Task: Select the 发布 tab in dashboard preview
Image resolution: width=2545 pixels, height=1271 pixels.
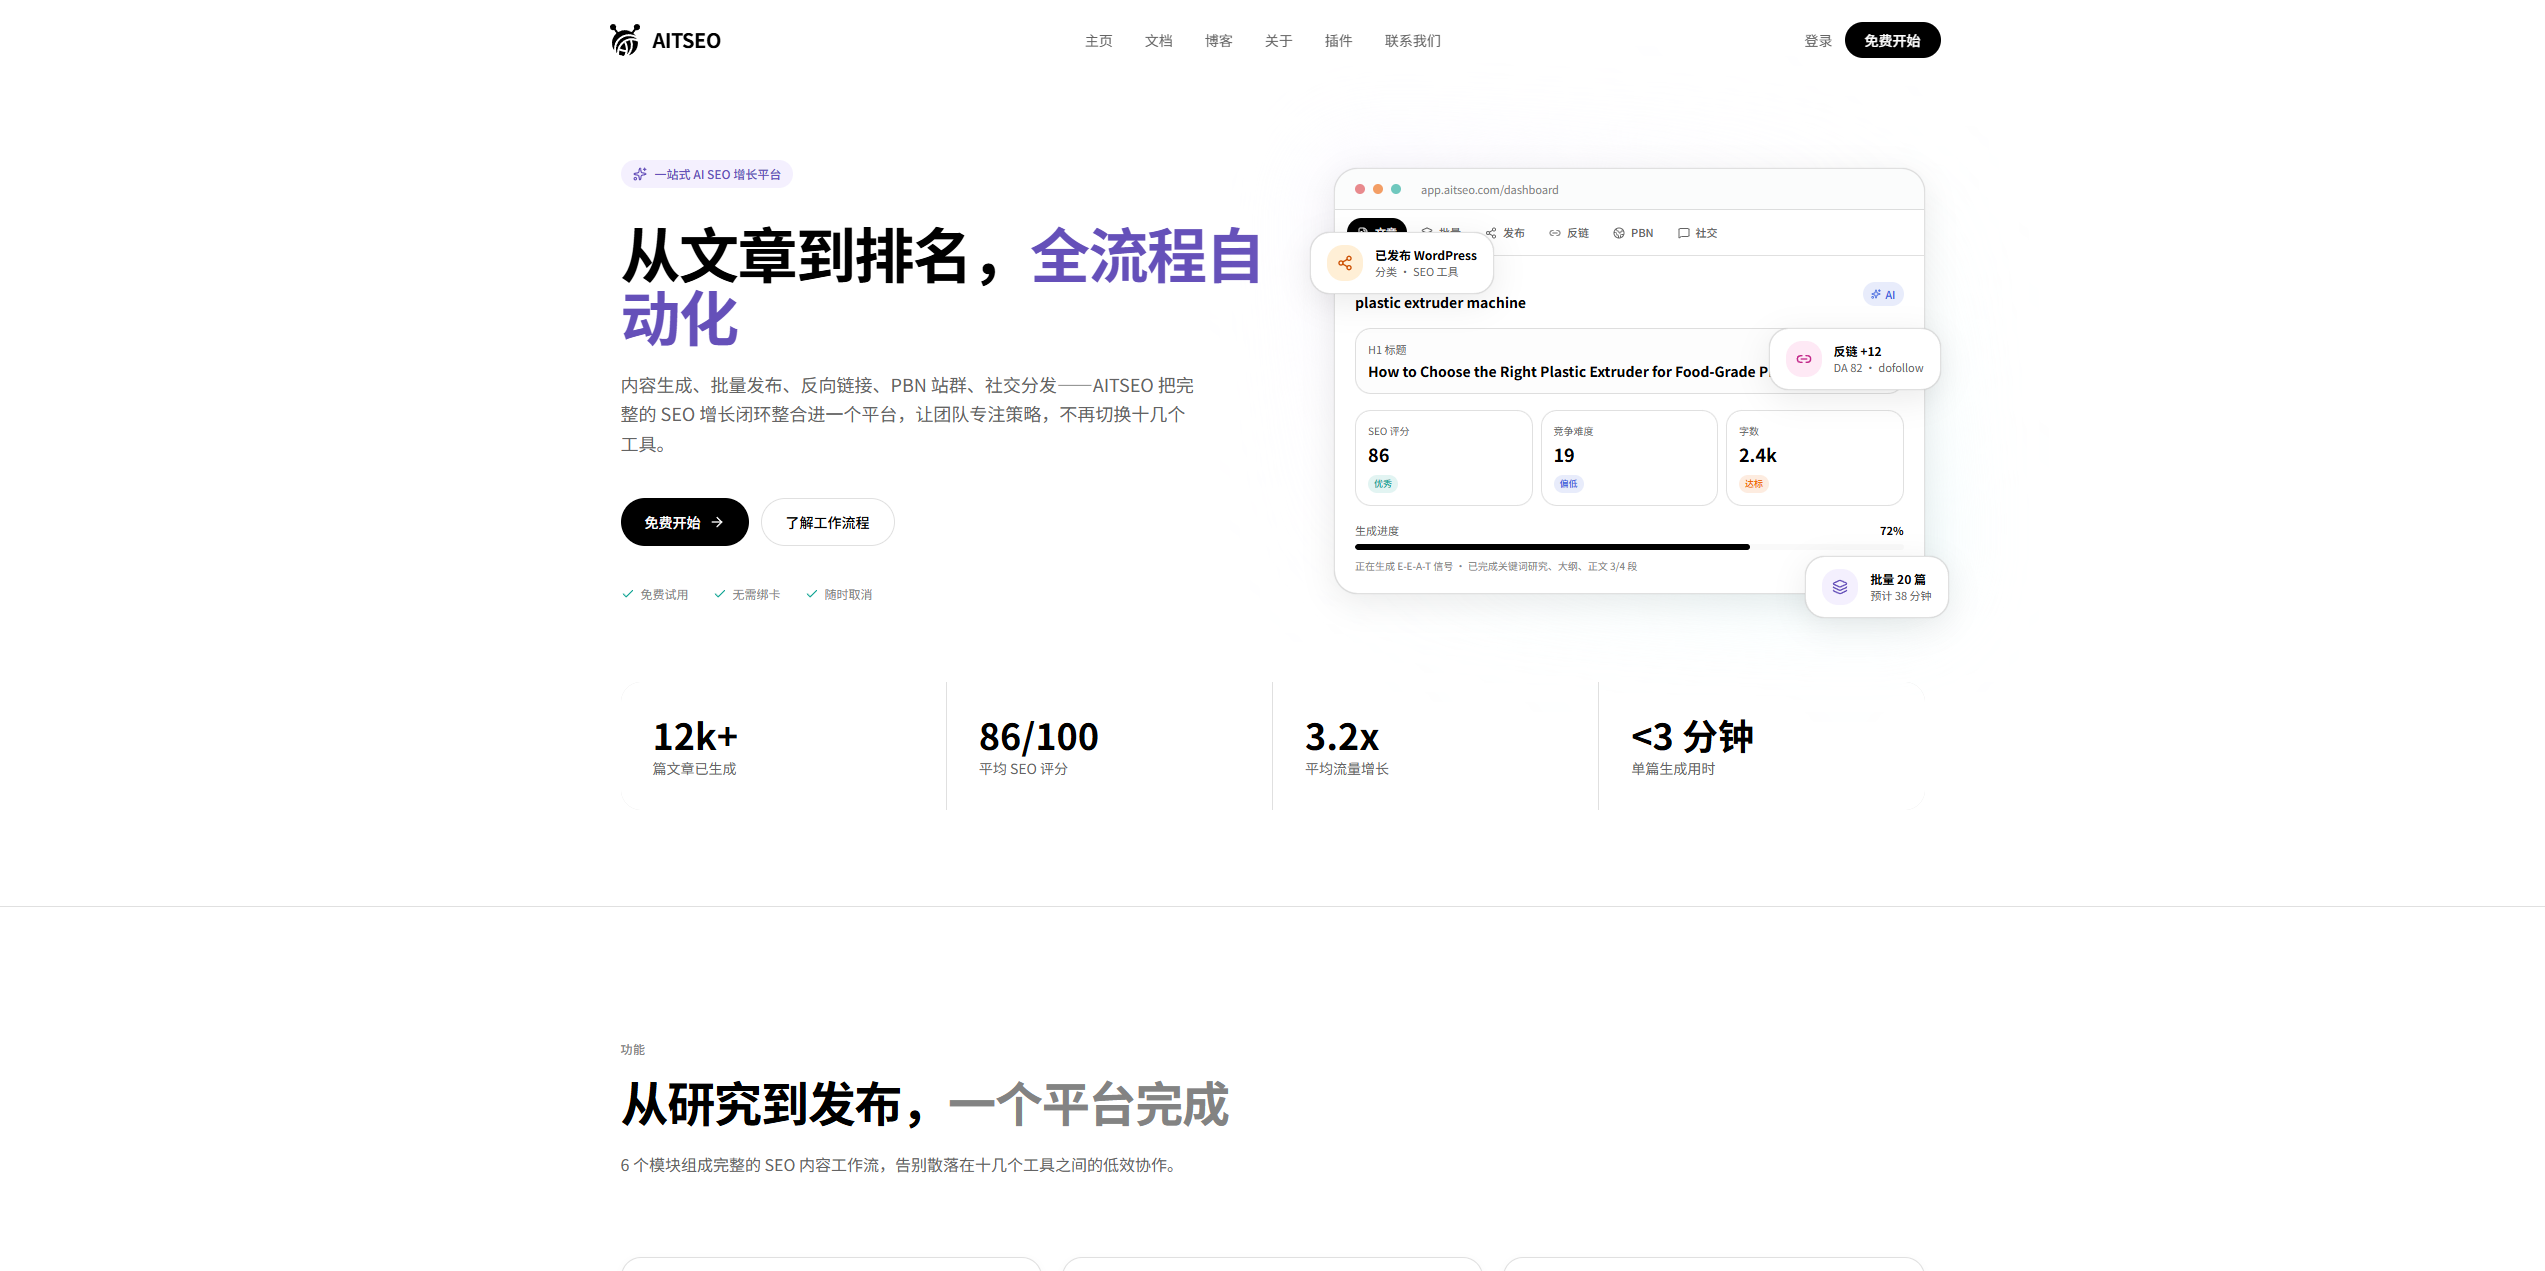Action: point(1505,233)
